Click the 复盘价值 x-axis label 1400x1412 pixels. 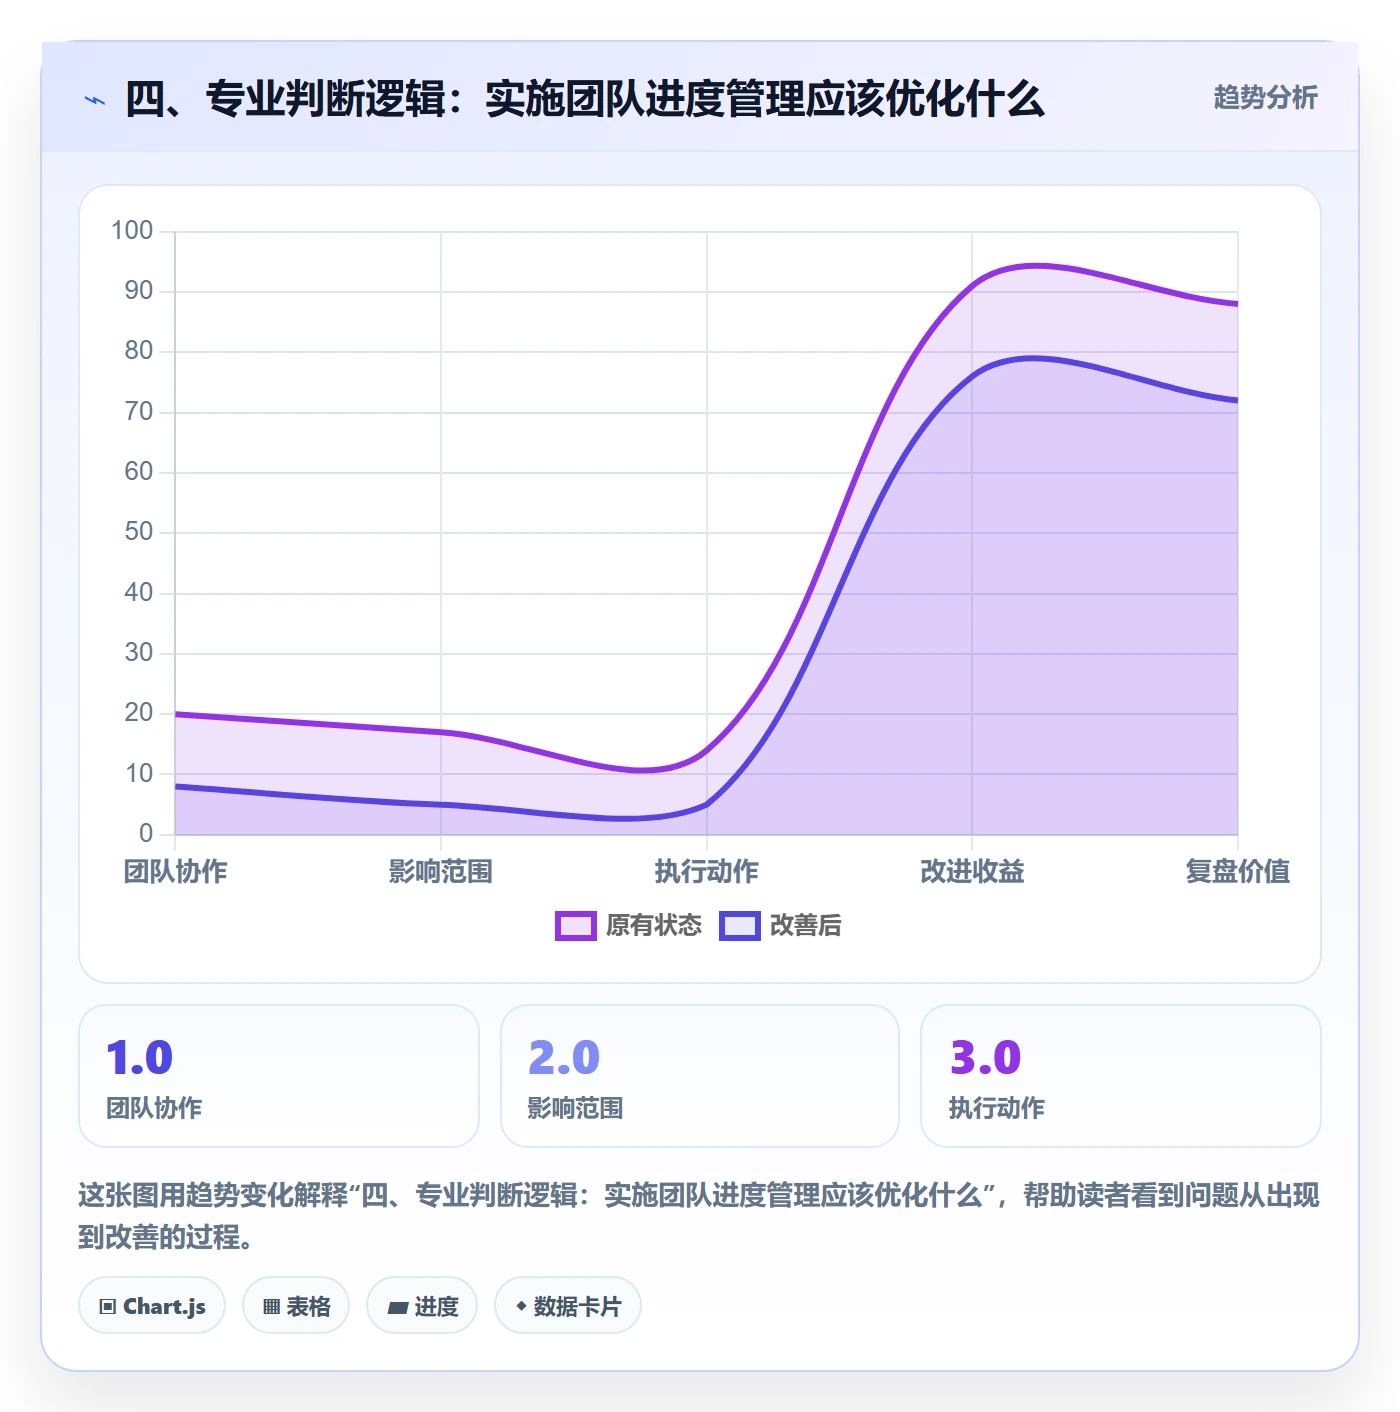pos(1237,871)
